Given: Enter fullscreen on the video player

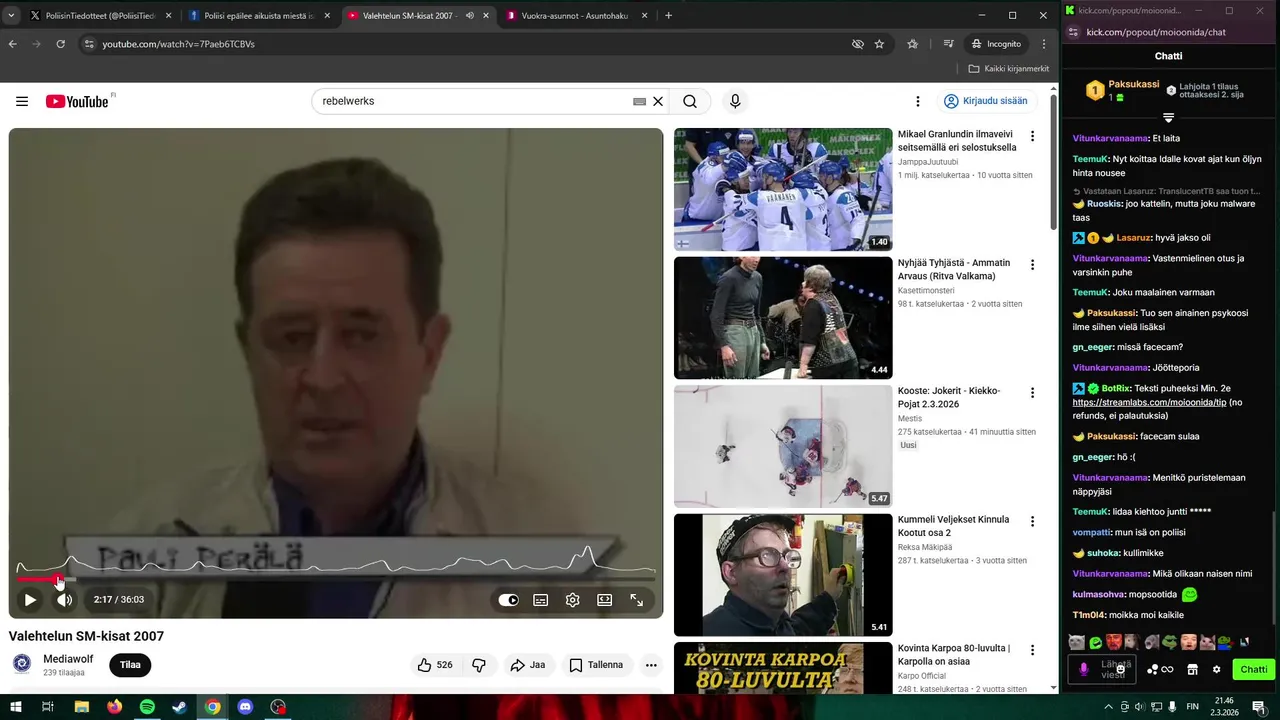Looking at the screenshot, I should click(637, 600).
